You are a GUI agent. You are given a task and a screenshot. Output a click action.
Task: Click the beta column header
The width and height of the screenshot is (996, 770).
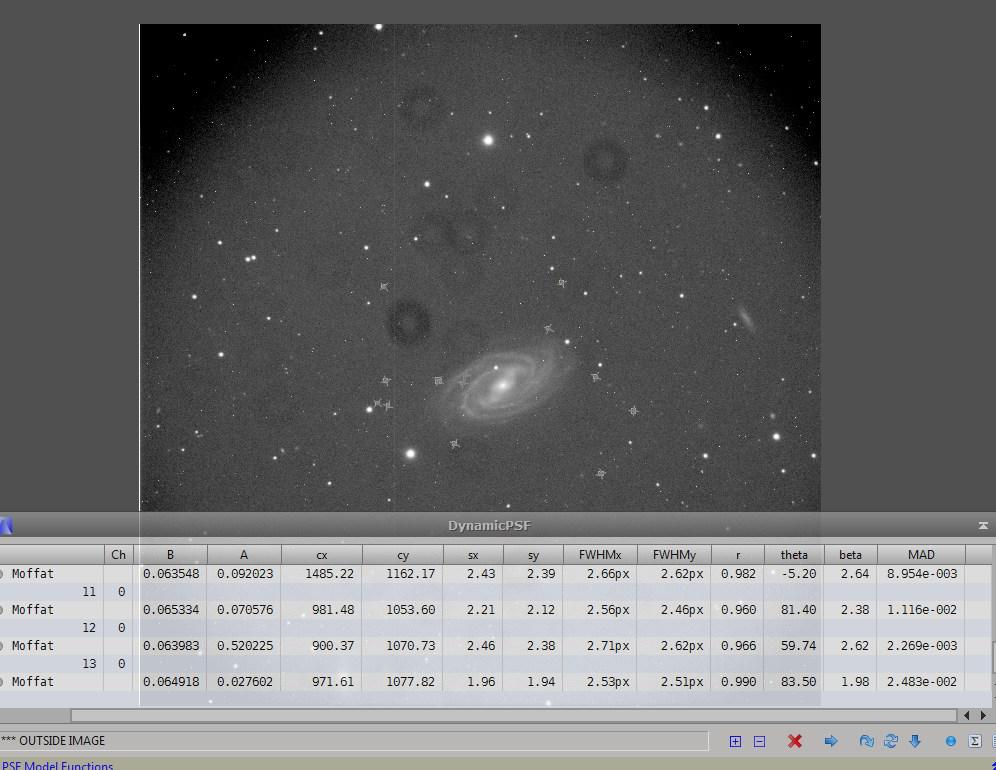click(x=851, y=555)
